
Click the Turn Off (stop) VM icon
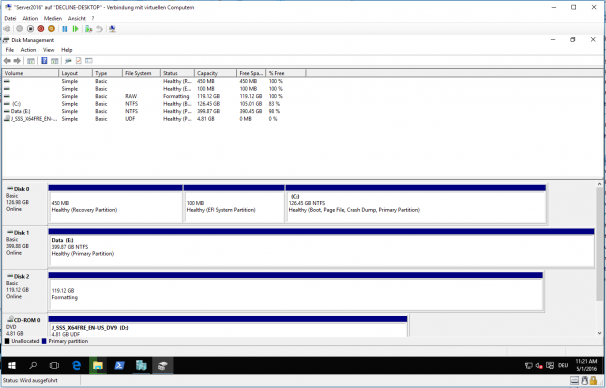tap(30, 29)
